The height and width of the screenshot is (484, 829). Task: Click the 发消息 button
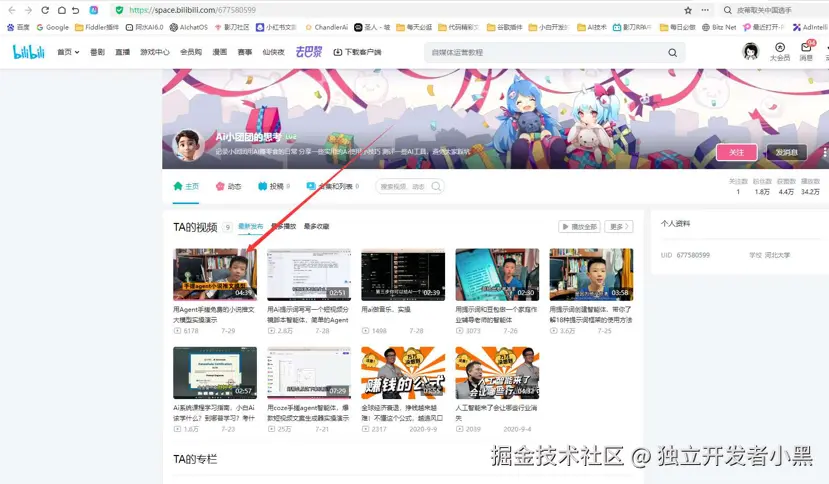(x=788, y=152)
